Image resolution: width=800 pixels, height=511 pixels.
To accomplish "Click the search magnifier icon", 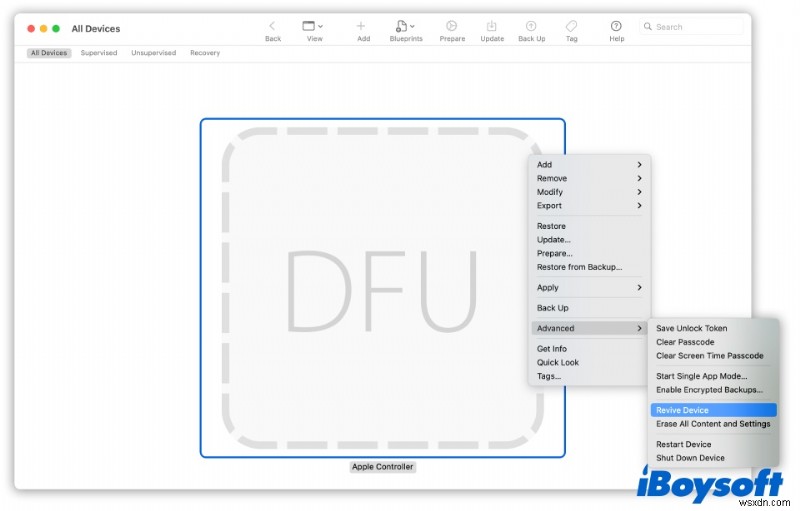I will [648, 27].
